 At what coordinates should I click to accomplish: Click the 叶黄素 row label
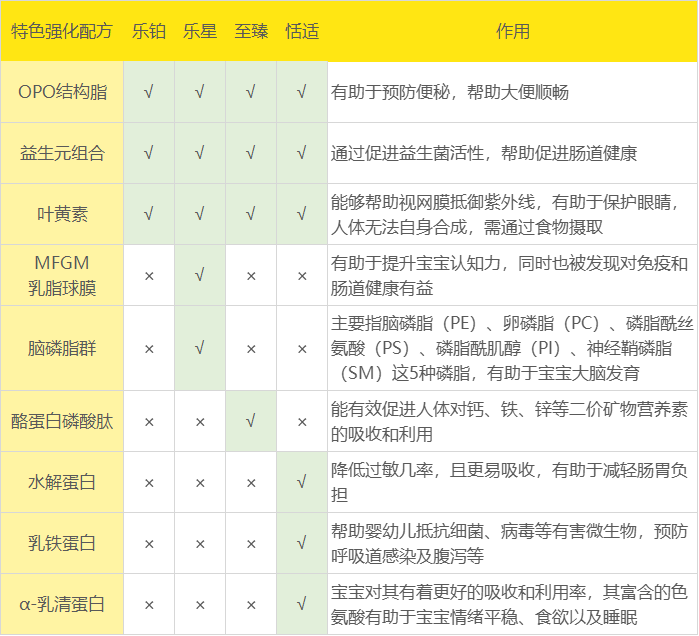click(x=62, y=213)
